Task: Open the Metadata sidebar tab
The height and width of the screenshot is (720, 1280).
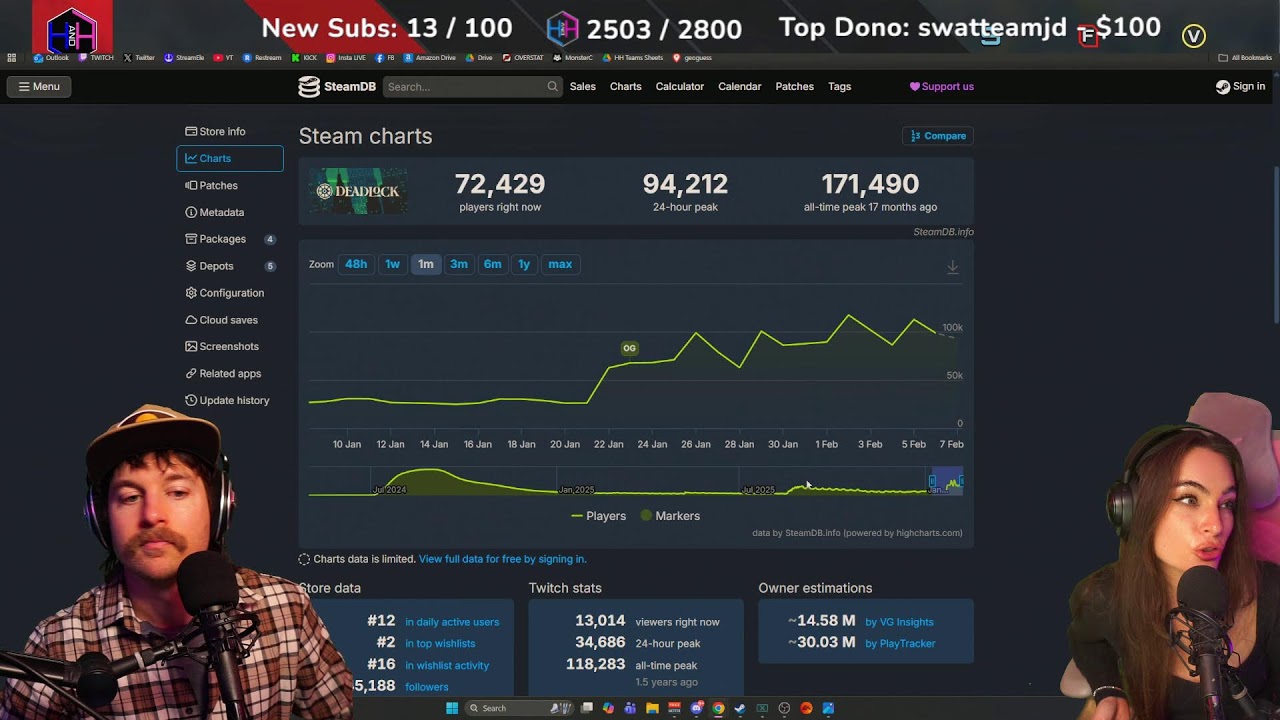Action: coord(230,212)
